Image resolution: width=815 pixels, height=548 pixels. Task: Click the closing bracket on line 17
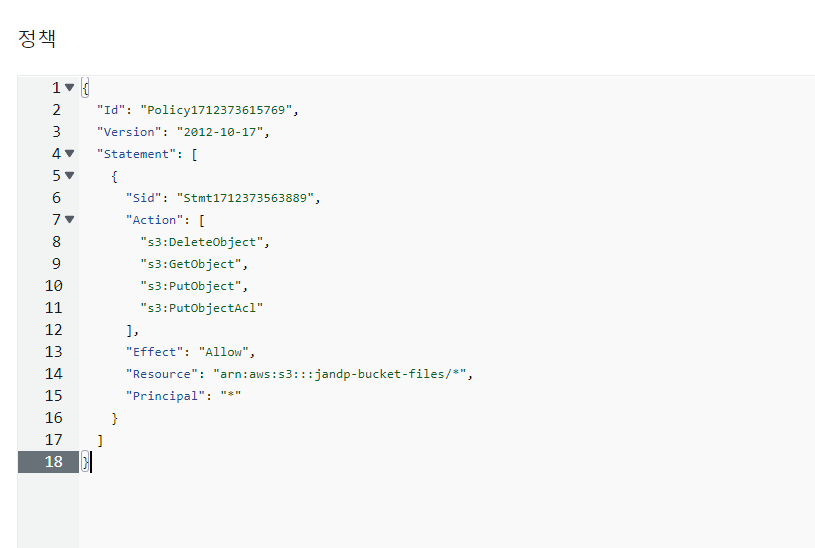(x=100, y=440)
